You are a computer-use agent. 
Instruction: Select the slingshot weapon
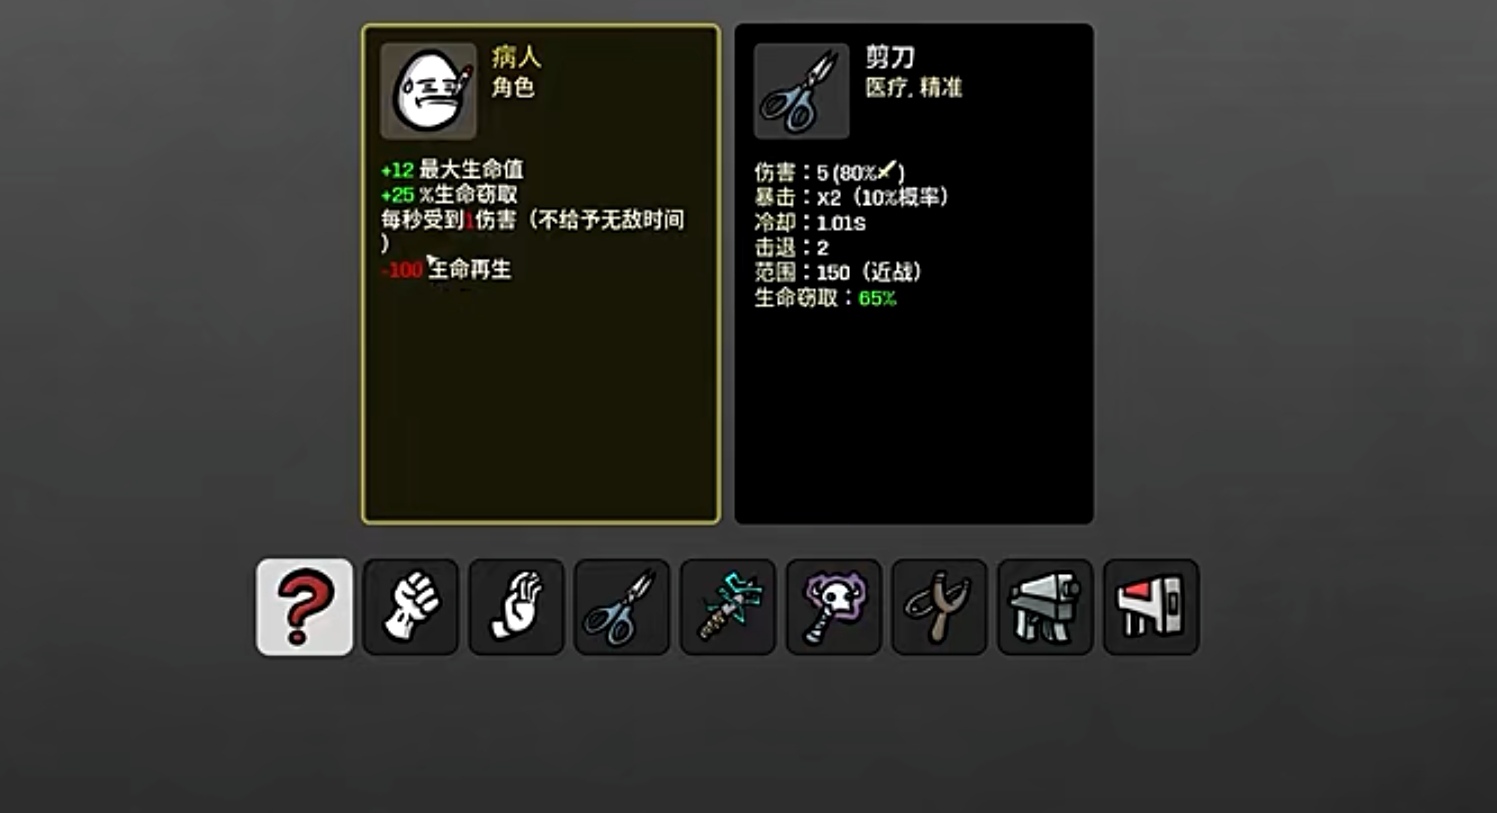(939, 607)
